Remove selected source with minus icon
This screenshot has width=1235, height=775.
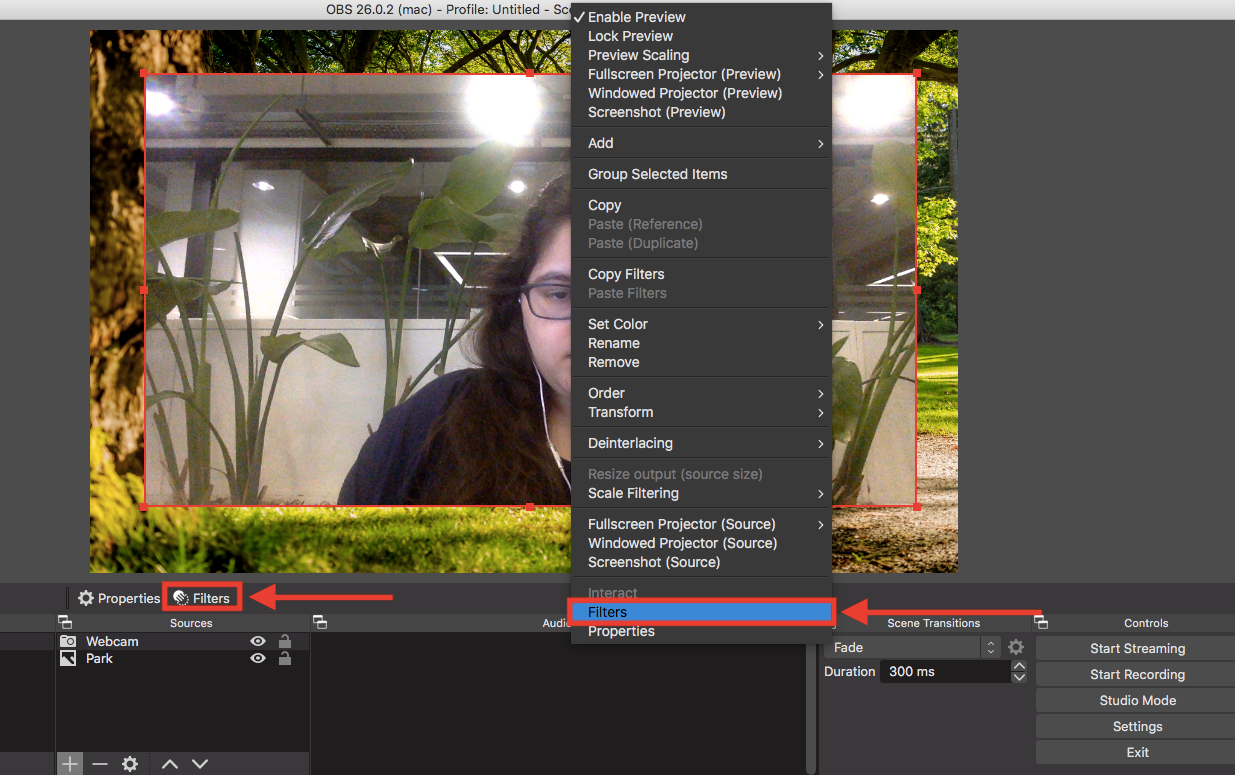(x=99, y=764)
